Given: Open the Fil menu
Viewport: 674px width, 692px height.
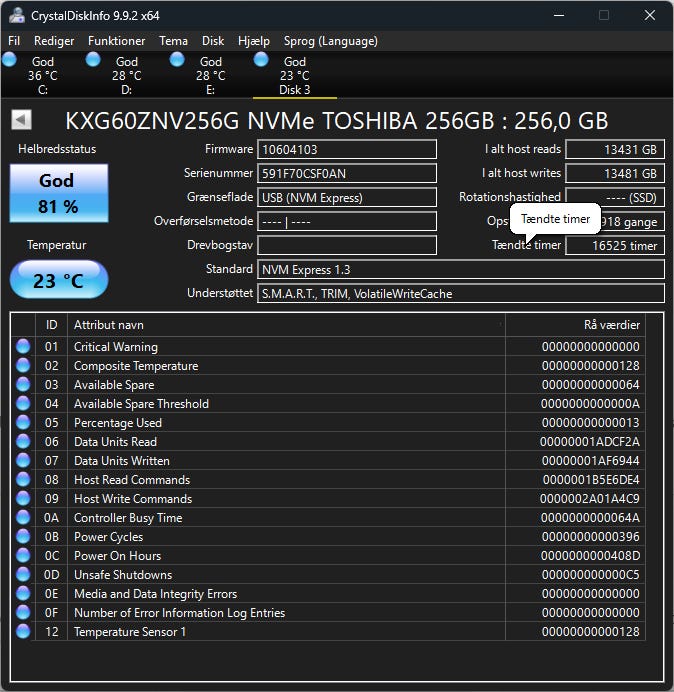Looking at the screenshot, I should (14, 41).
